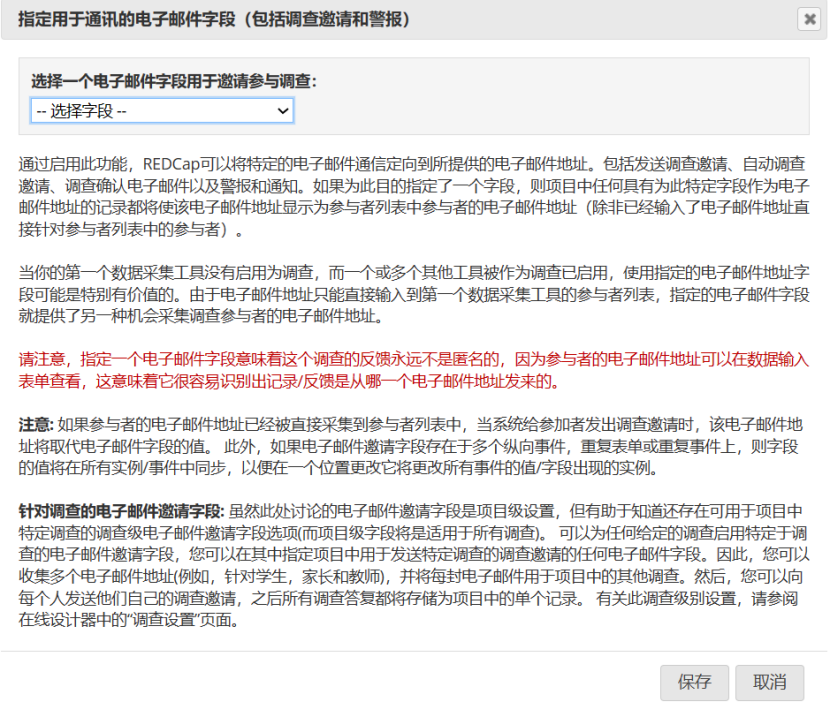Viewport: 830px width, 718px height.
Task: Click the 保存 button
Action: [694, 682]
